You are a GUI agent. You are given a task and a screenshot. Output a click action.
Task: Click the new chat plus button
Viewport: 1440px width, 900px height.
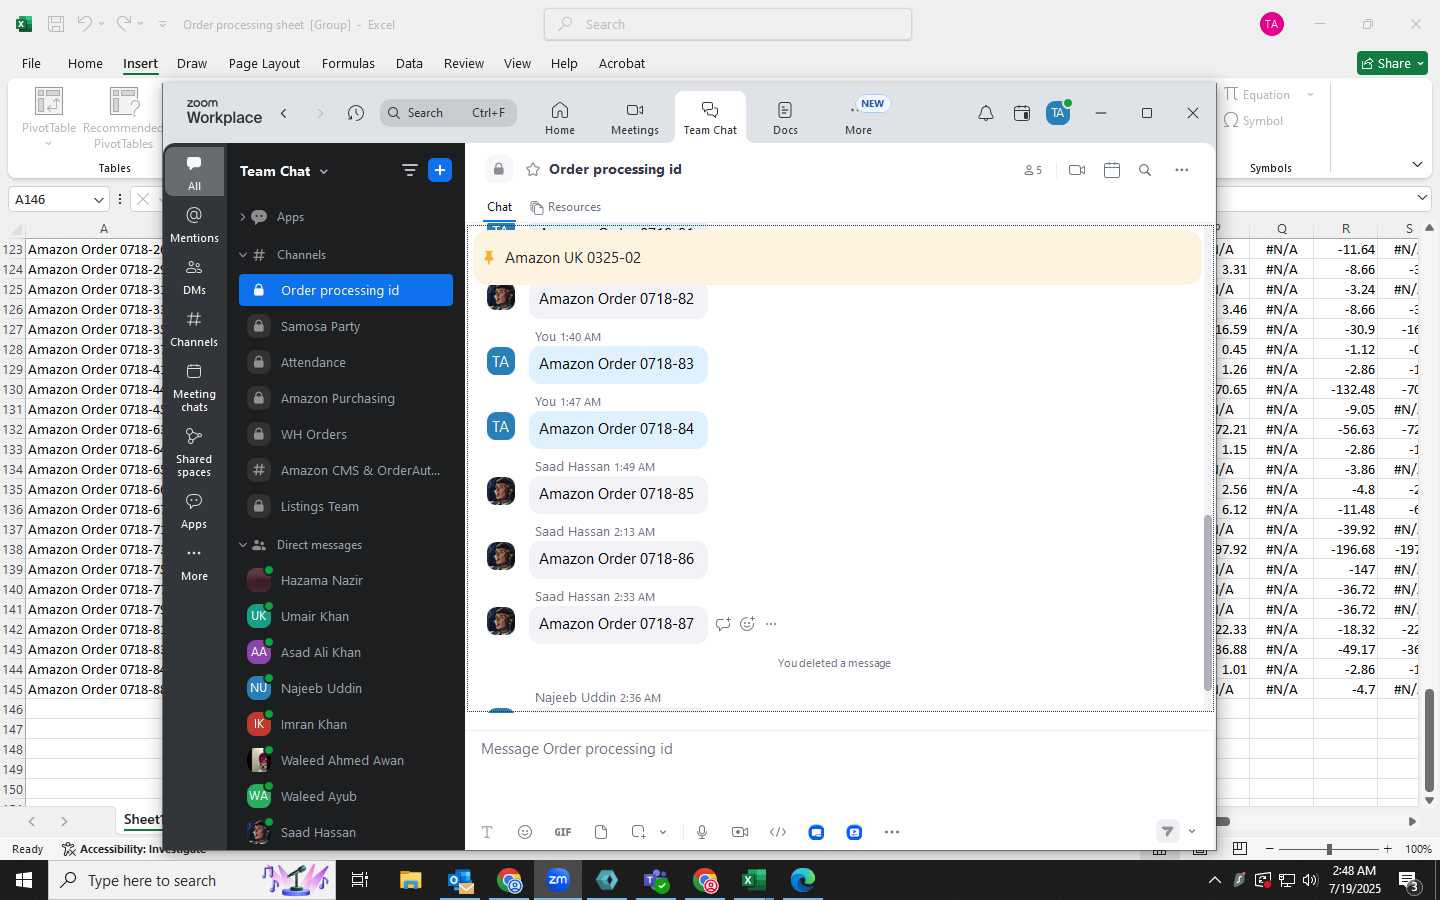coord(440,170)
